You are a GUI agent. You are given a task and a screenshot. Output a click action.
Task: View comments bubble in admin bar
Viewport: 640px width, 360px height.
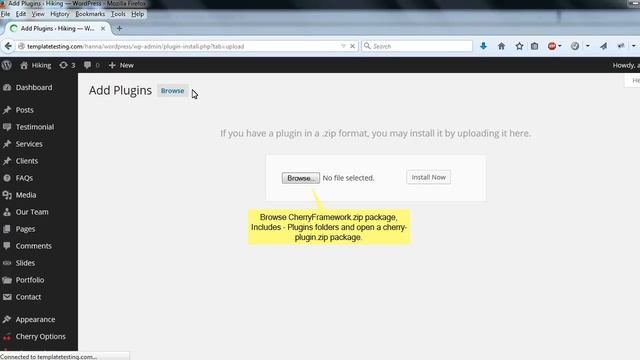click(x=91, y=65)
